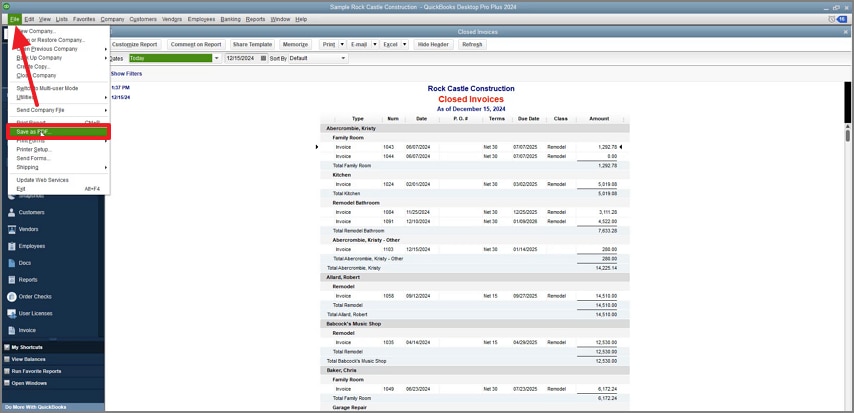Click the Babcock's Music Shop group header
The image size is (854, 413).
coord(474,324)
